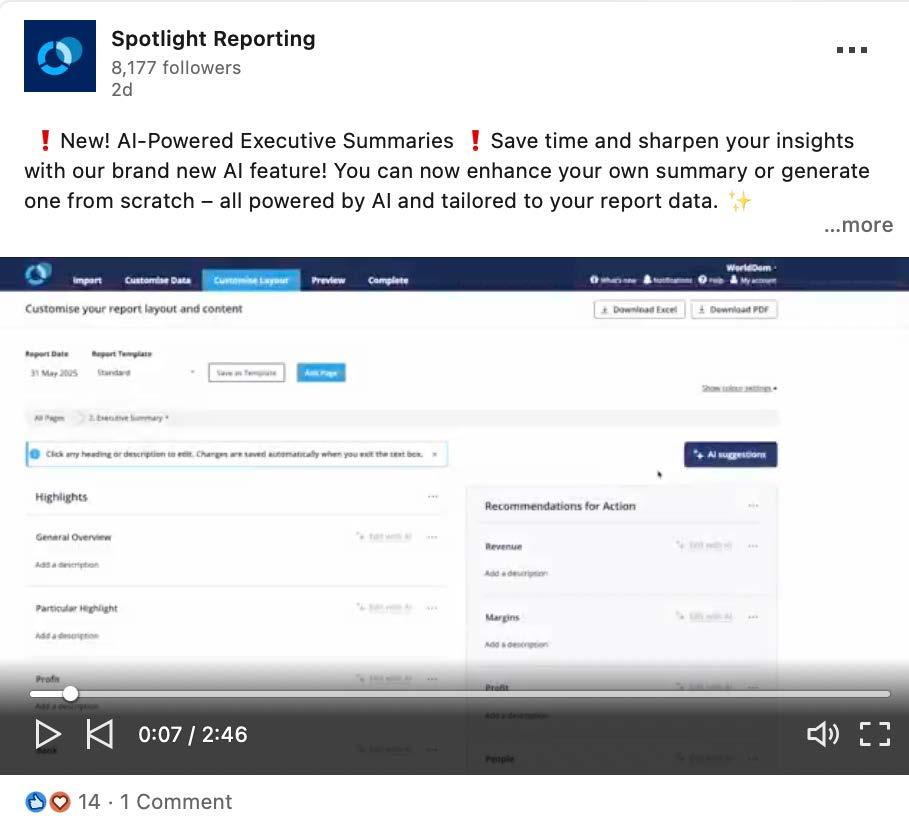Viewport: 909px width, 824px height.
Task: Open the post options three-dot menu
Action: (852, 50)
